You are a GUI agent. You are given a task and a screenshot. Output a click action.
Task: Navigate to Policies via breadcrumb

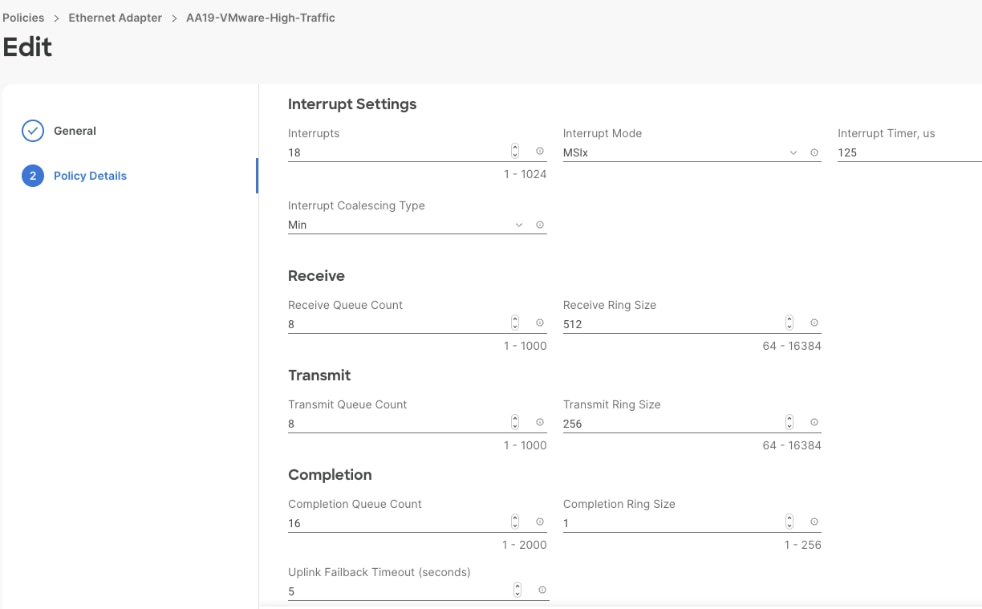[x=21, y=16]
